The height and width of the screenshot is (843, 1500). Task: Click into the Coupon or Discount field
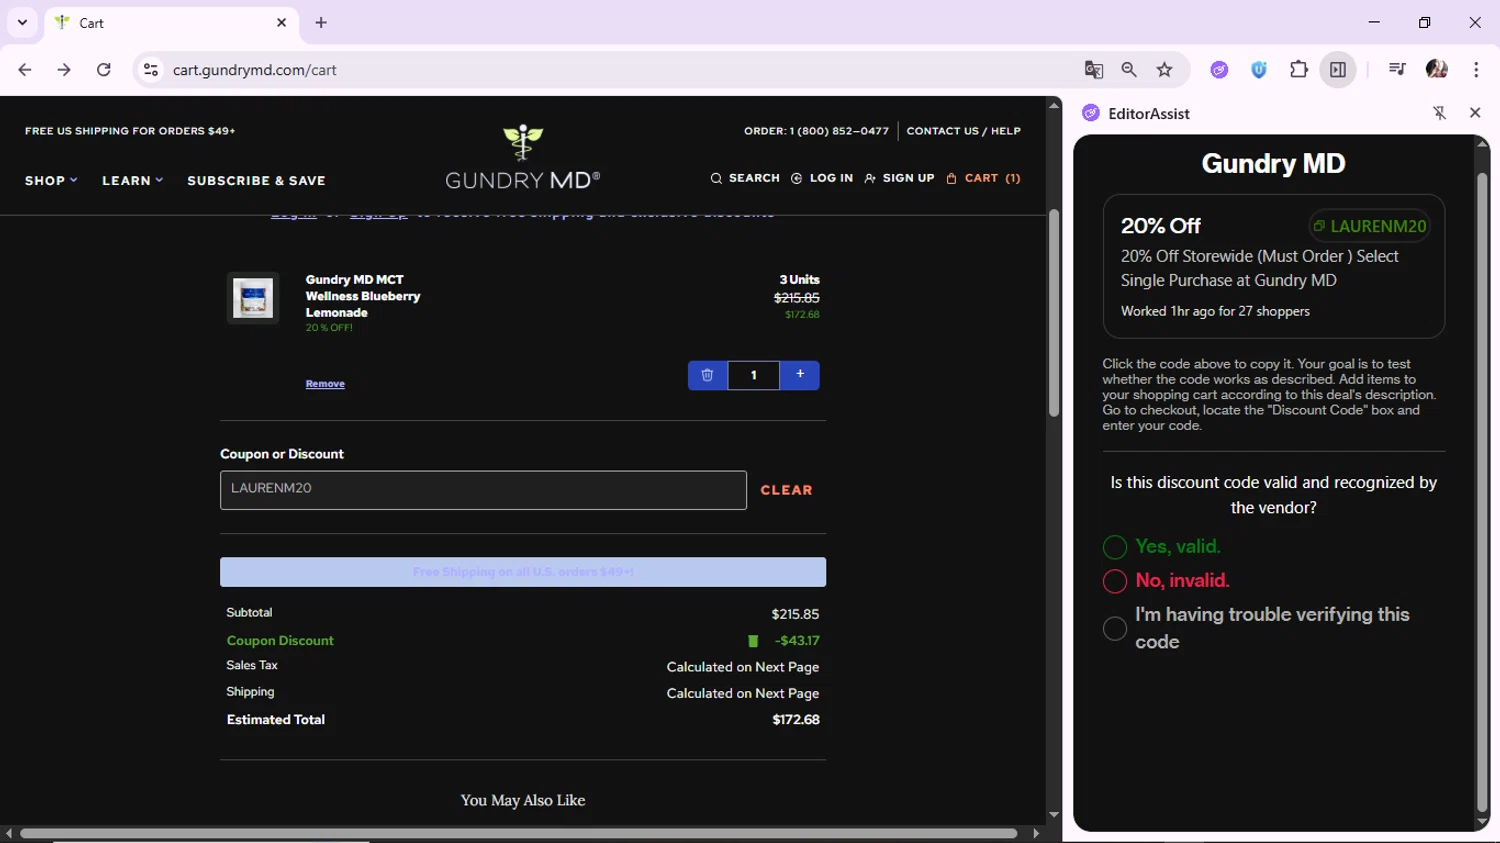[483, 490]
